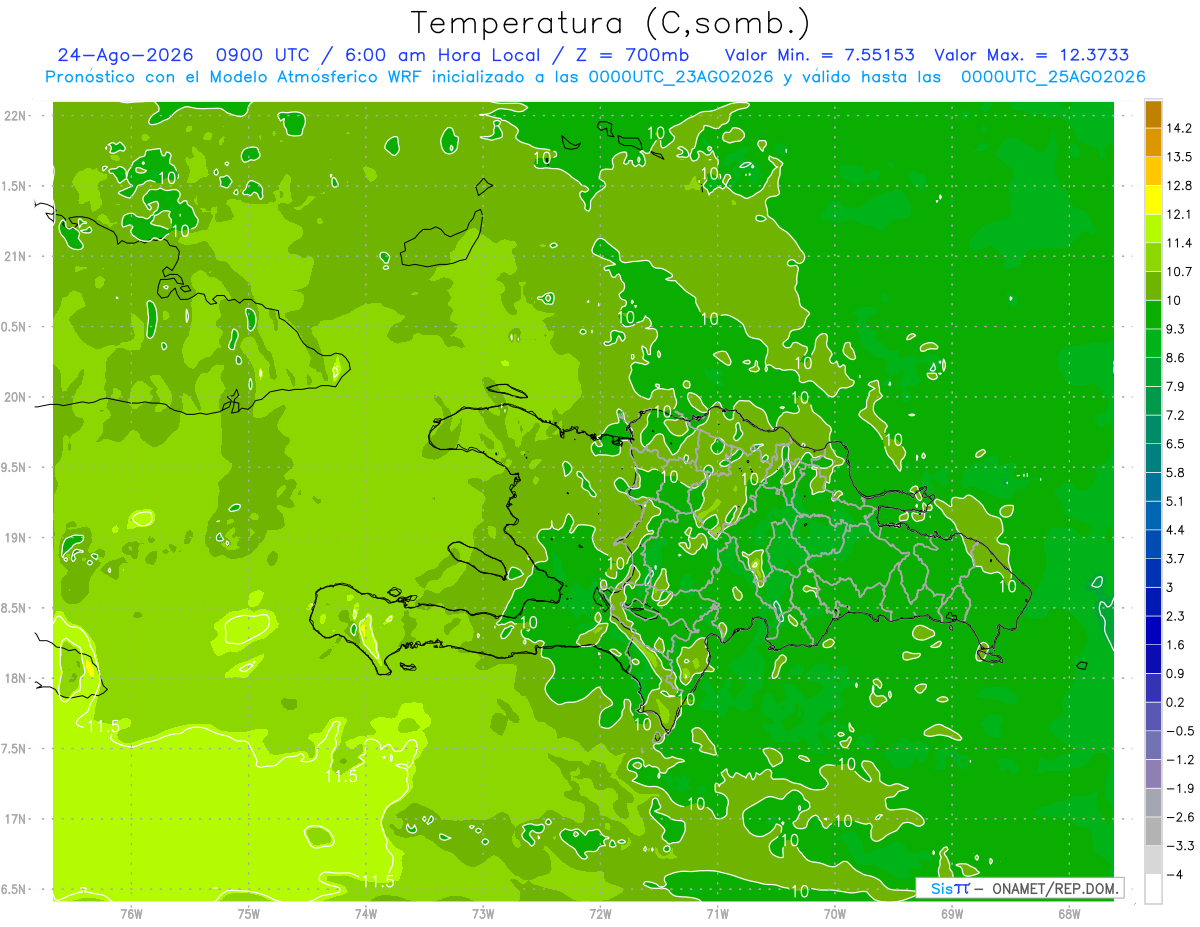Click the legend swatch between 13.5 and 14.2

tap(1153, 142)
